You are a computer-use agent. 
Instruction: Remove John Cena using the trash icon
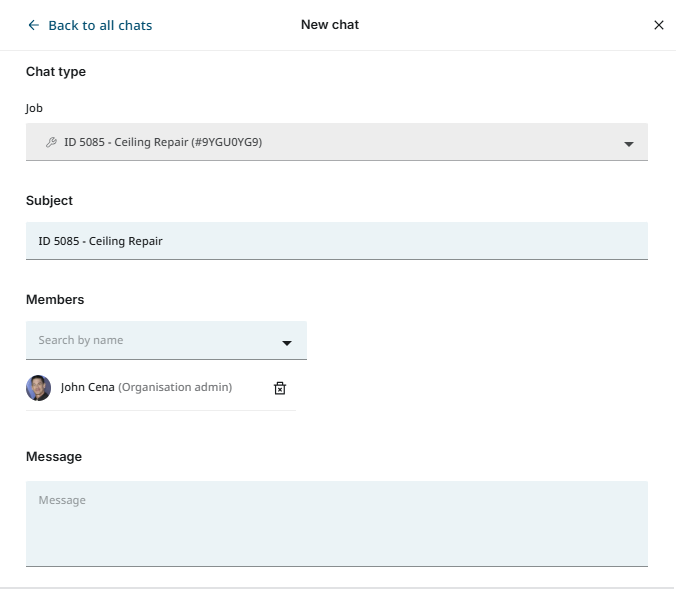[x=280, y=388]
